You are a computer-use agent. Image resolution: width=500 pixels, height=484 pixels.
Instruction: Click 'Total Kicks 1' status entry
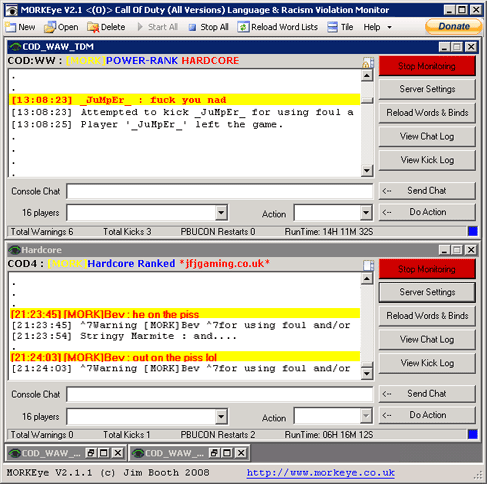coord(126,435)
